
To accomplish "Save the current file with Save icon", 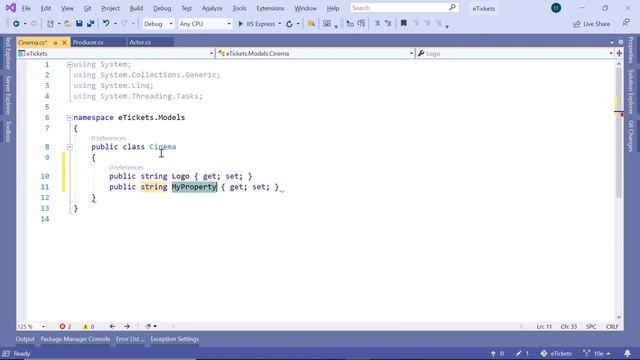I will tap(79, 24).
